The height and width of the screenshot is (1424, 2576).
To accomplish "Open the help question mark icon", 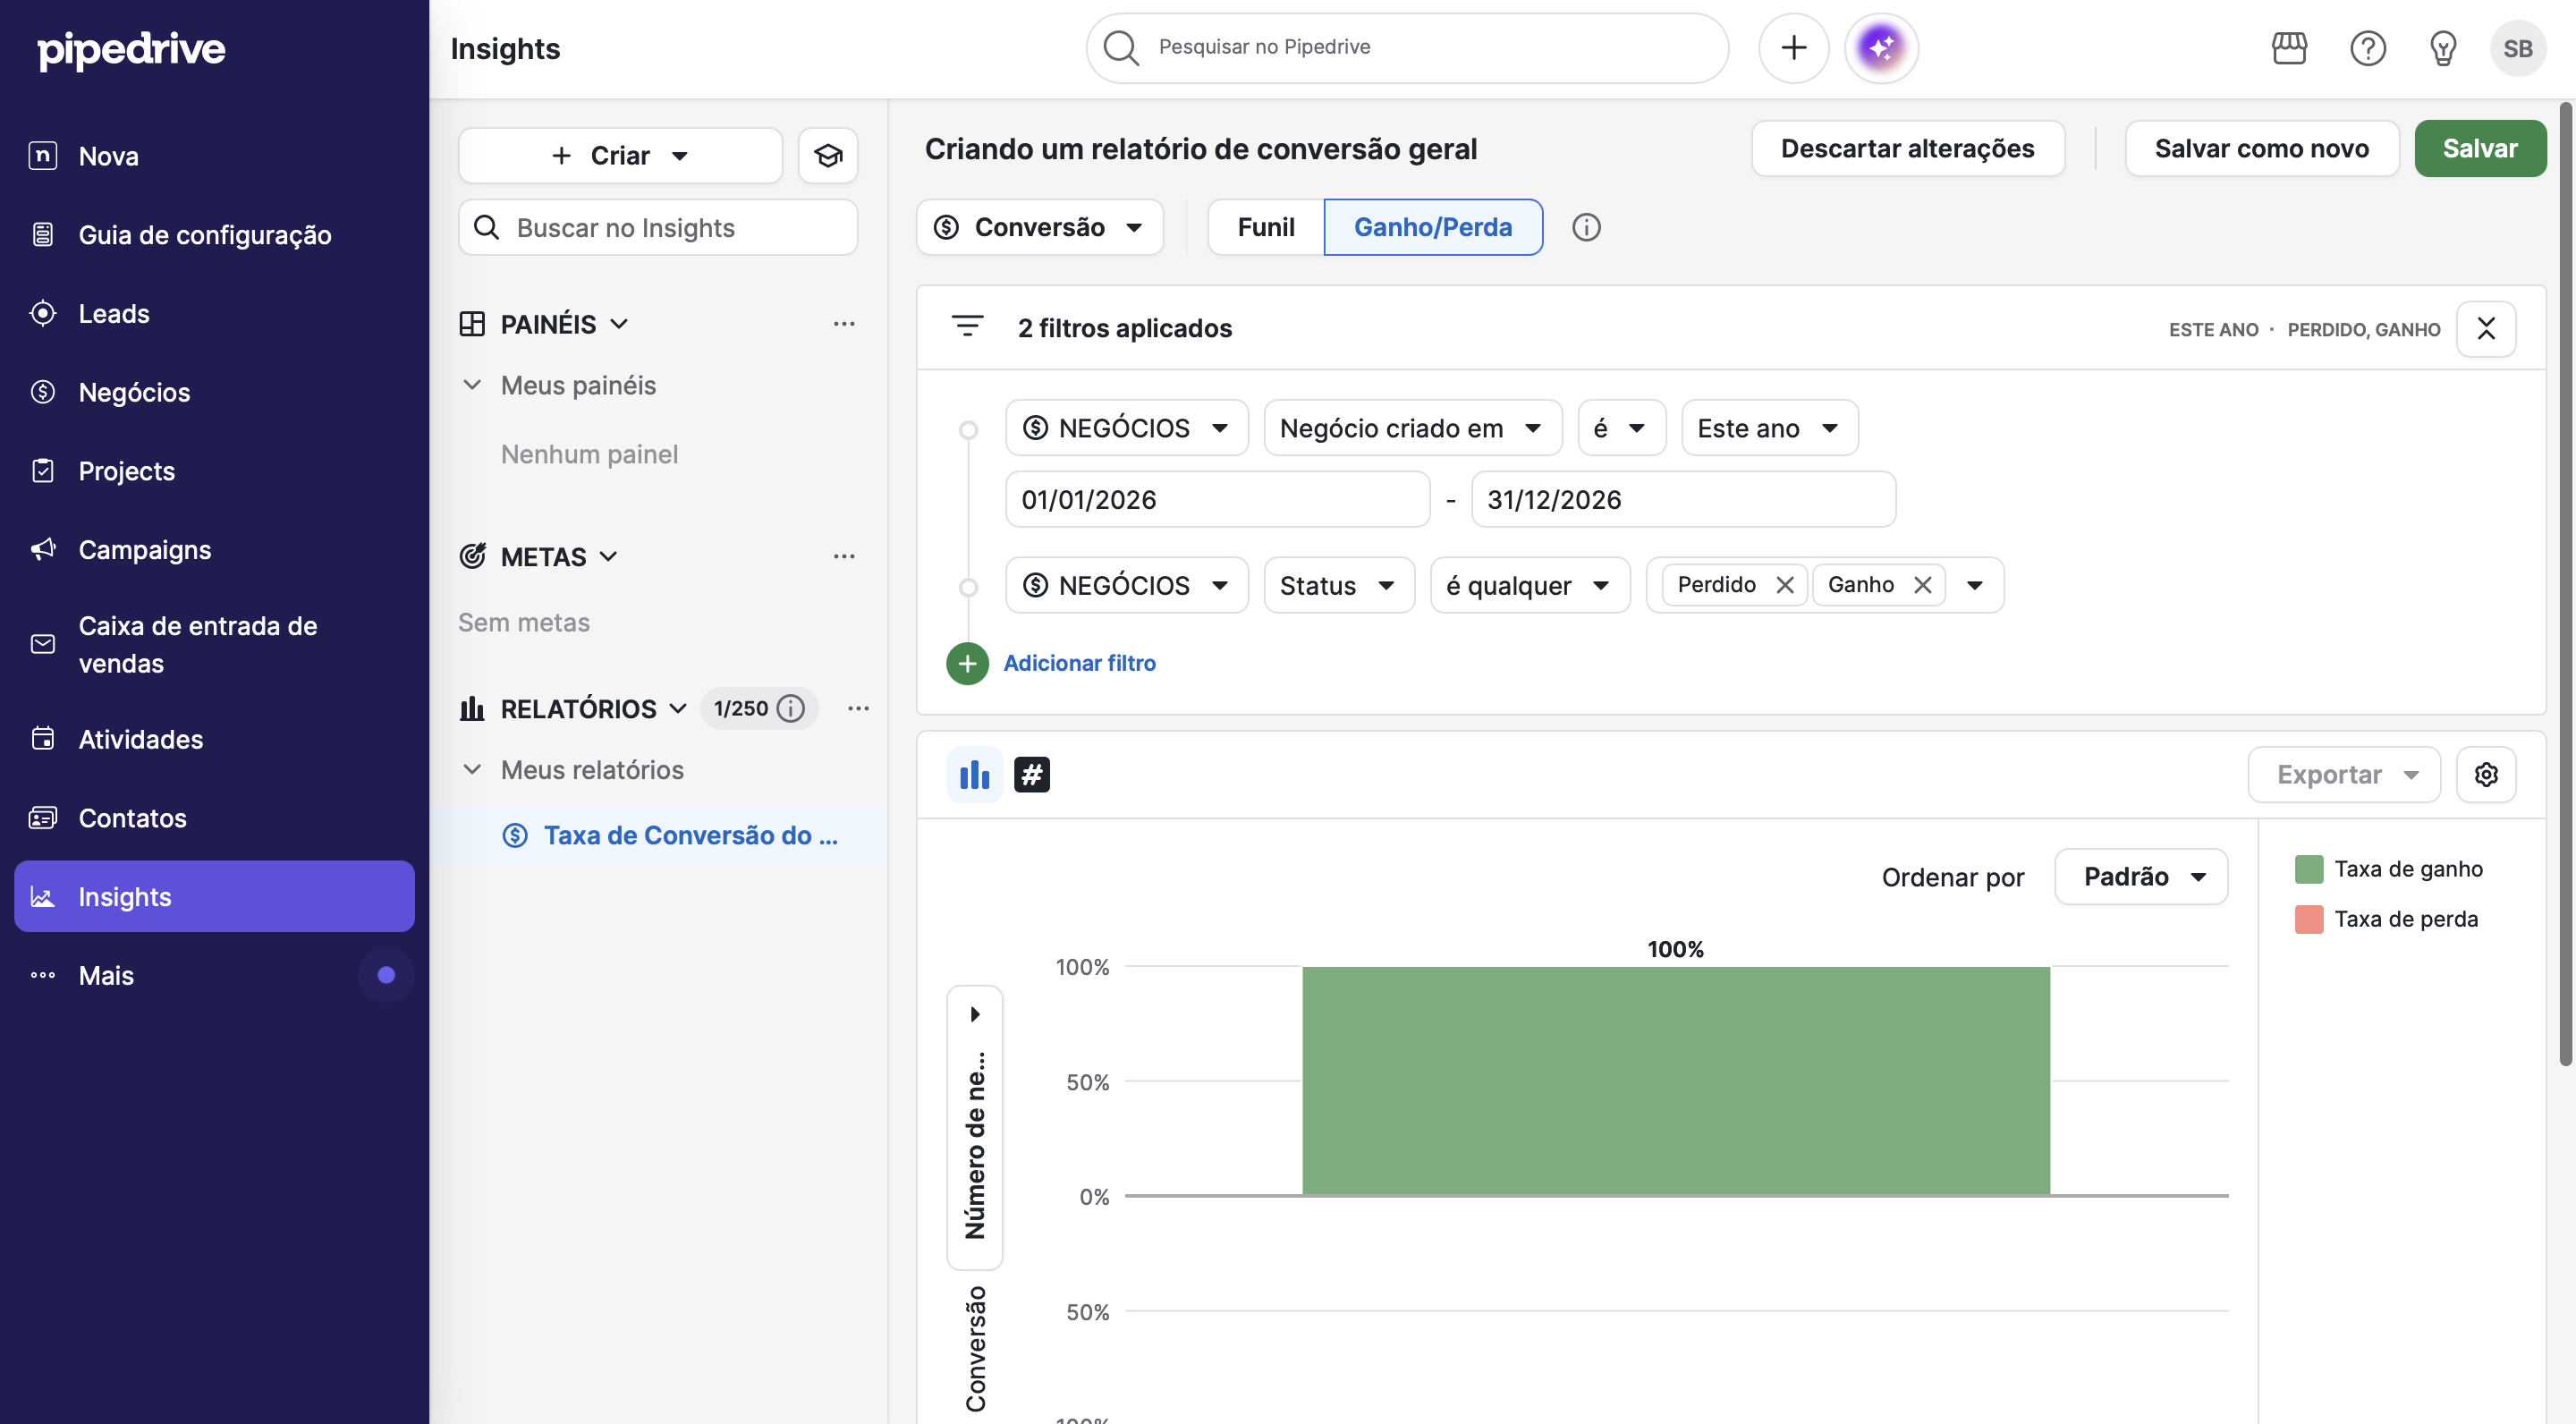I will coord(2367,48).
